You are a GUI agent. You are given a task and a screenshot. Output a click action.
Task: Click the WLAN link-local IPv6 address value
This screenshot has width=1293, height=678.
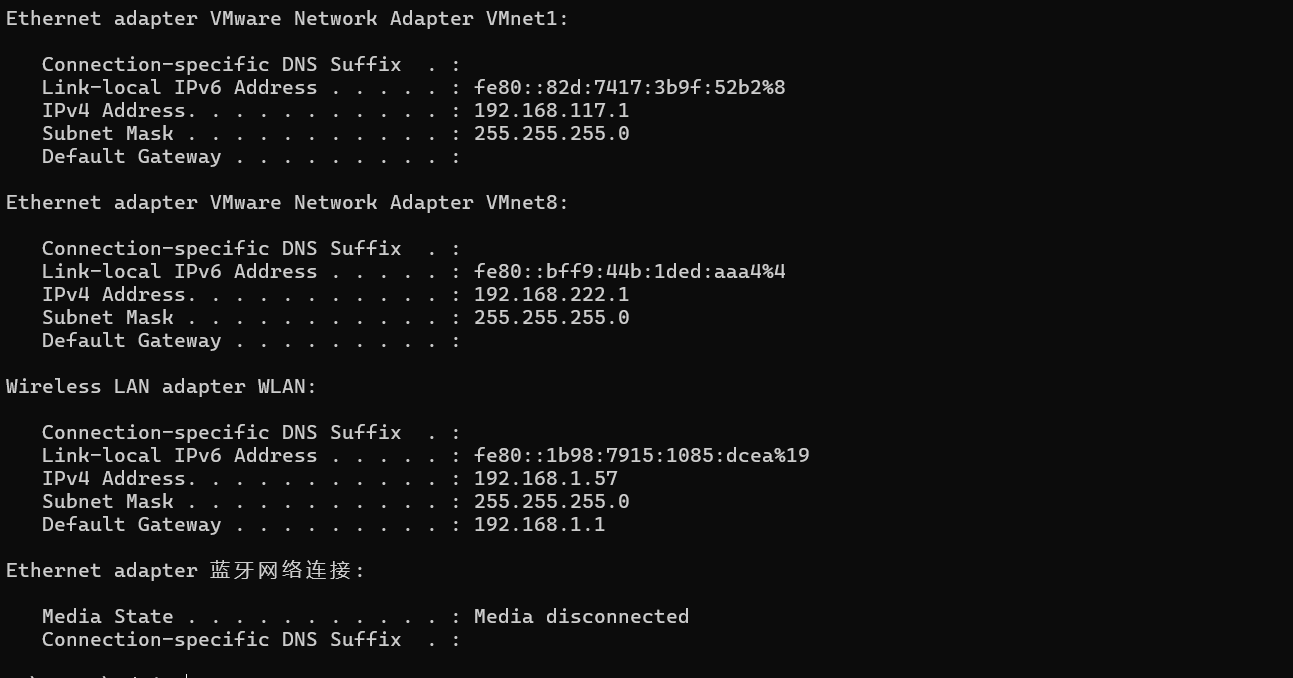point(641,455)
